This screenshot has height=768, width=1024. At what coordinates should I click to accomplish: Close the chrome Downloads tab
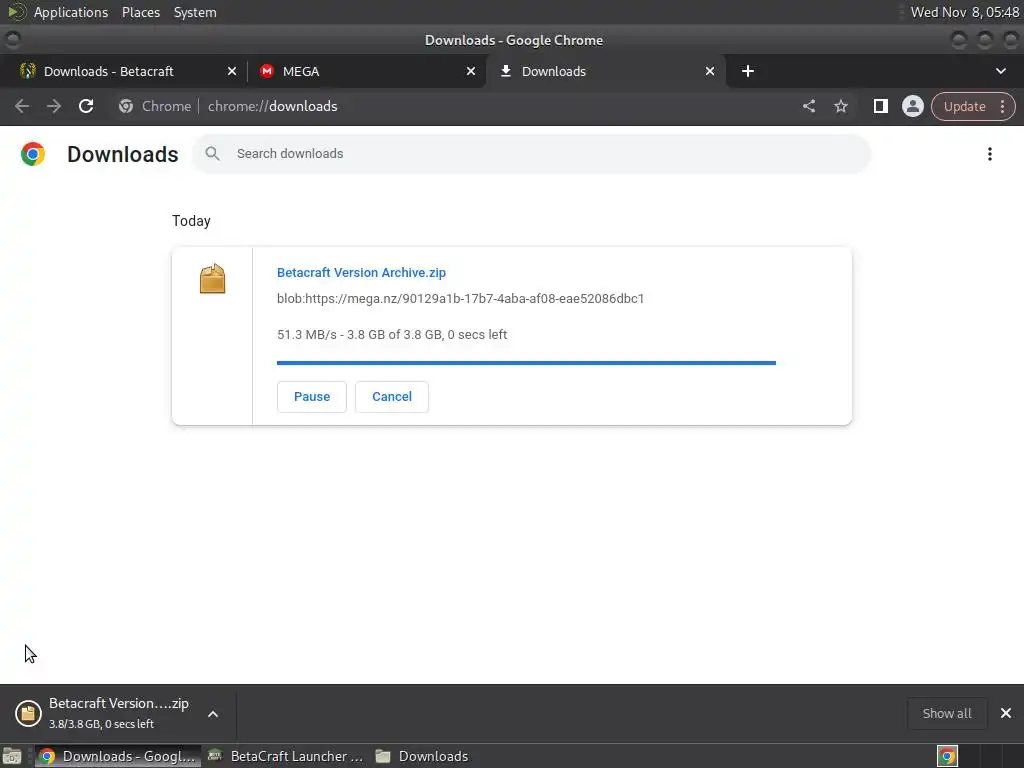[x=710, y=71]
